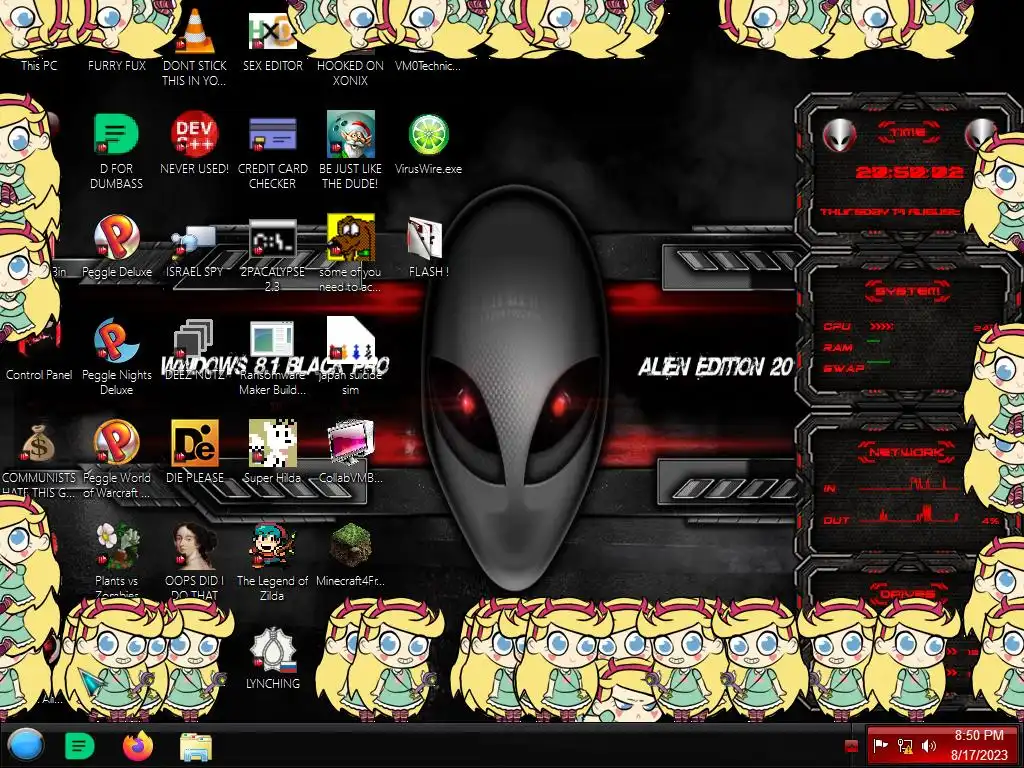Screen dimensions: 1024x768
Task: Click the CPU usage row in SYSTEM widget
Action: tap(908, 327)
